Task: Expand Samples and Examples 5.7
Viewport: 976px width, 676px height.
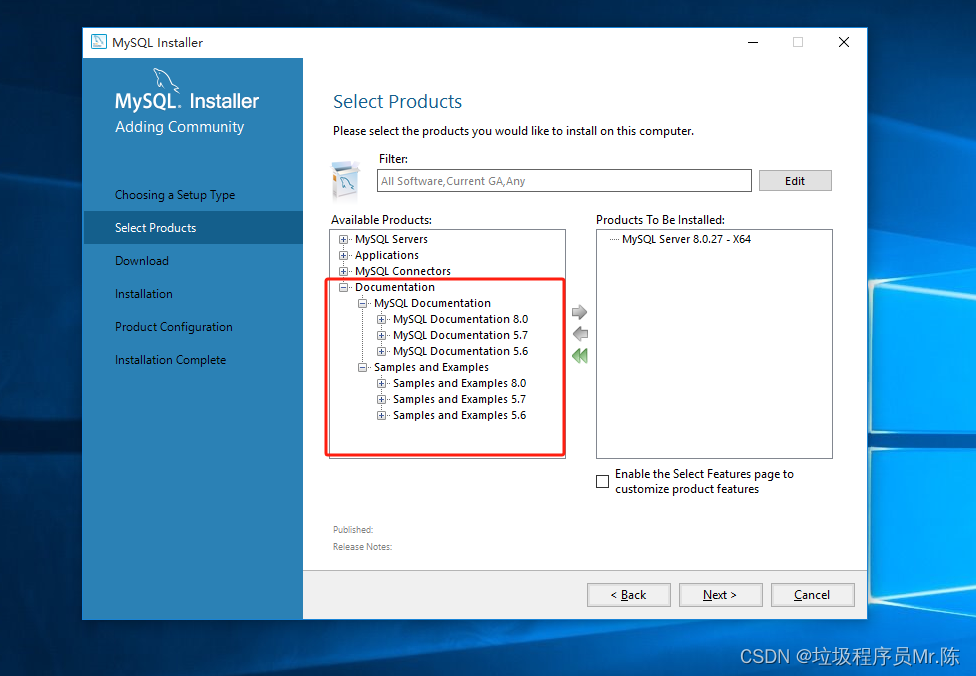Action: pyautogui.click(x=381, y=400)
